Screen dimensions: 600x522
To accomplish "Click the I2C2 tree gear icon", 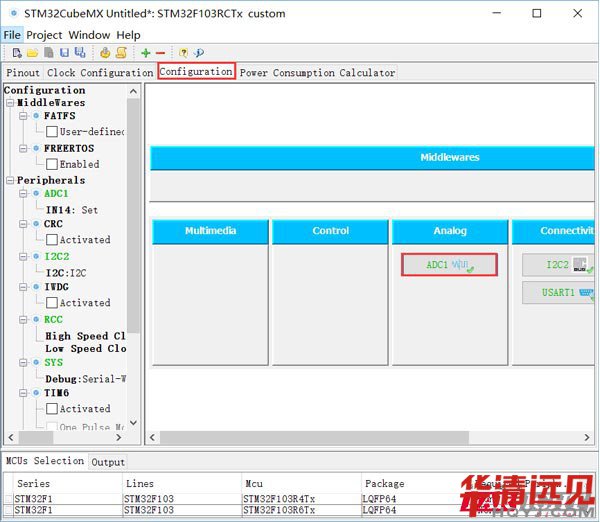I will [36, 256].
